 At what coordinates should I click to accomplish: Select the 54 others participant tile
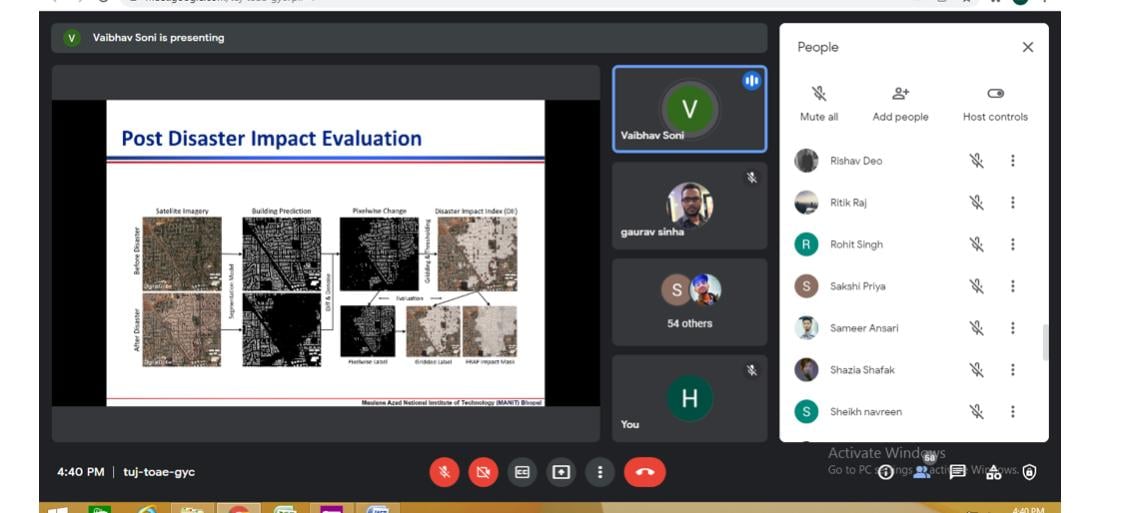pyautogui.click(x=689, y=301)
